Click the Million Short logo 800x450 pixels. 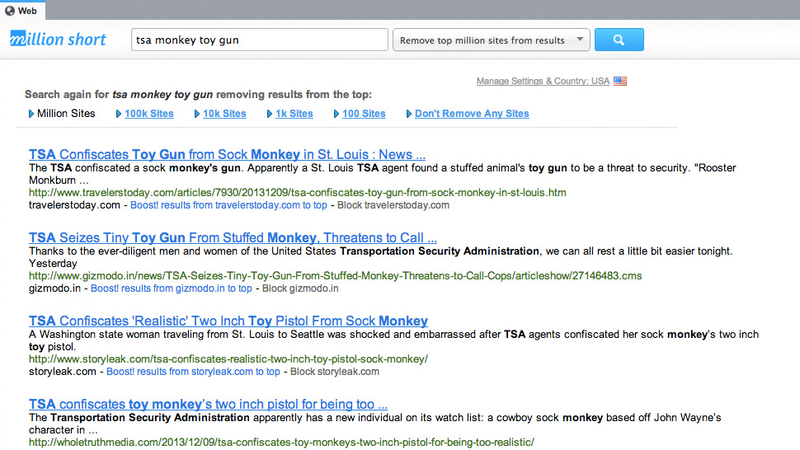click(58, 39)
